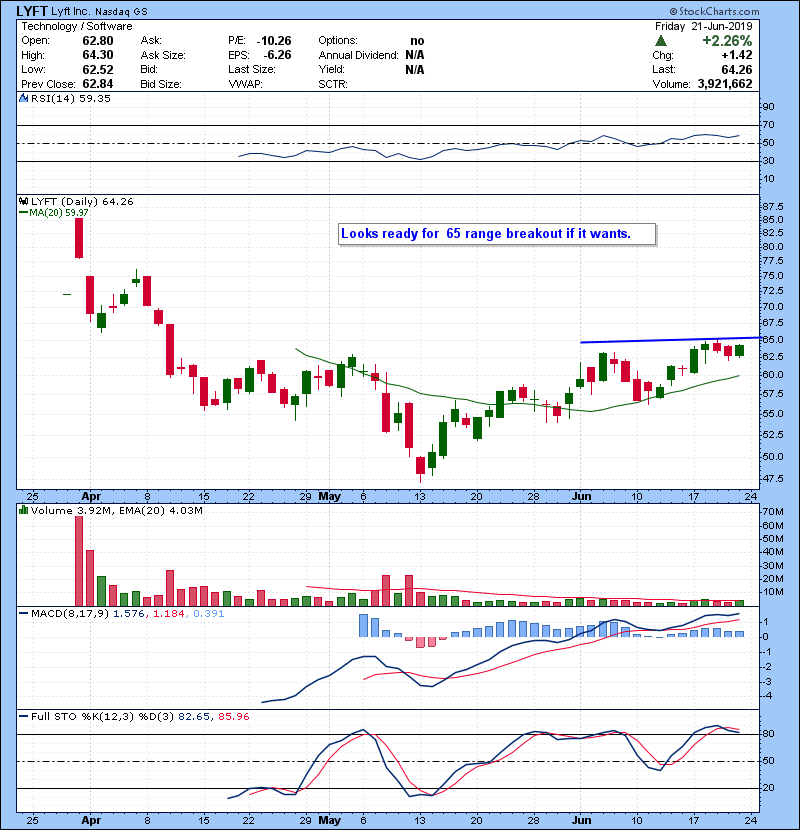Click the 'Volume 3.92M, EMA(20) 4.03M' legend
800x830 pixels.
tap(116, 511)
